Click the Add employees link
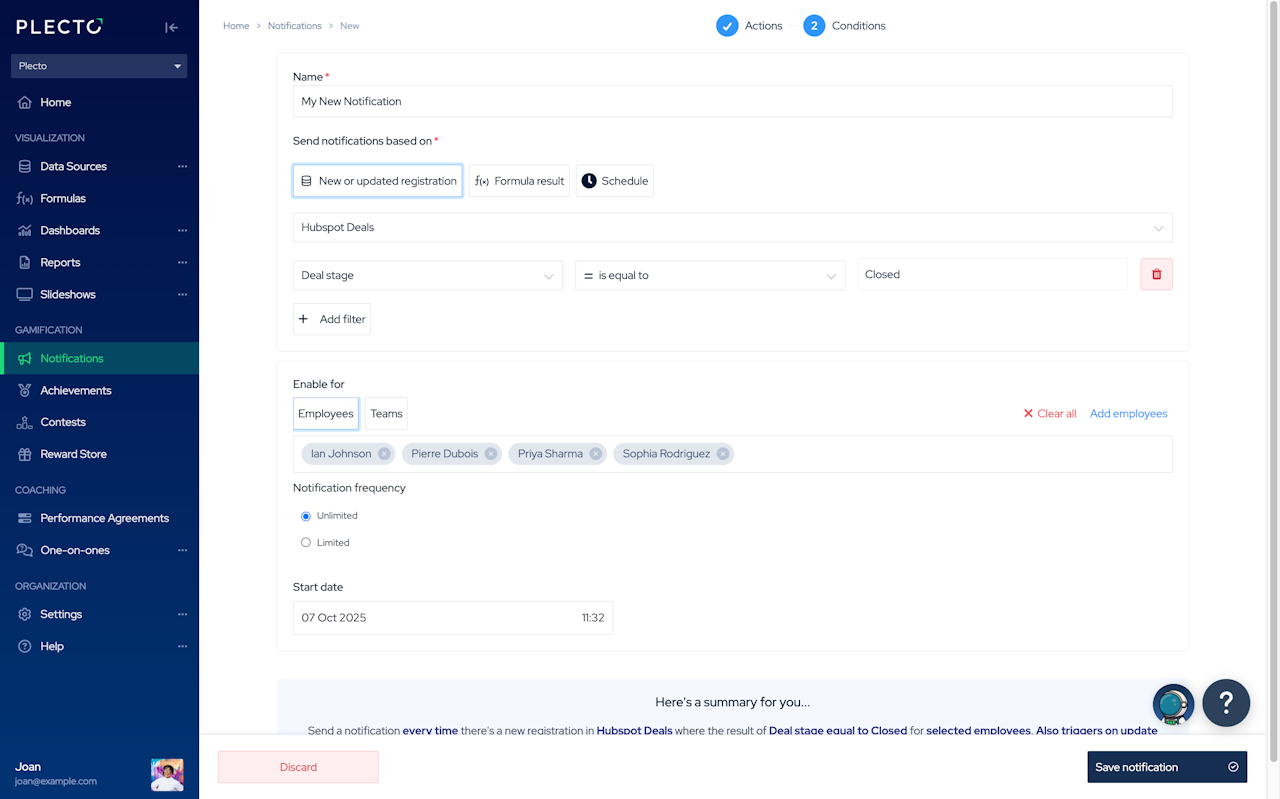1280x799 pixels. pyautogui.click(x=1128, y=414)
